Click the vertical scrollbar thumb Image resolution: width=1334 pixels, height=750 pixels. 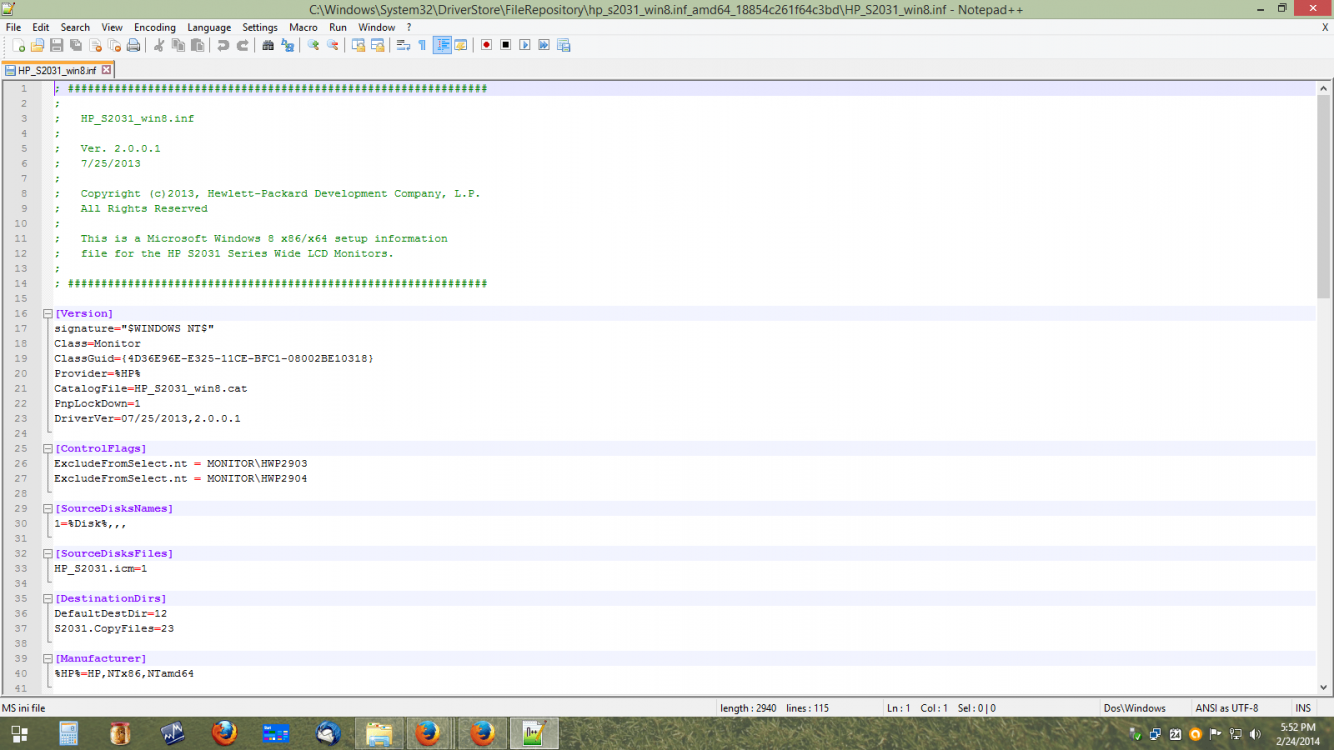pyautogui.click(x=1324, y=196)
